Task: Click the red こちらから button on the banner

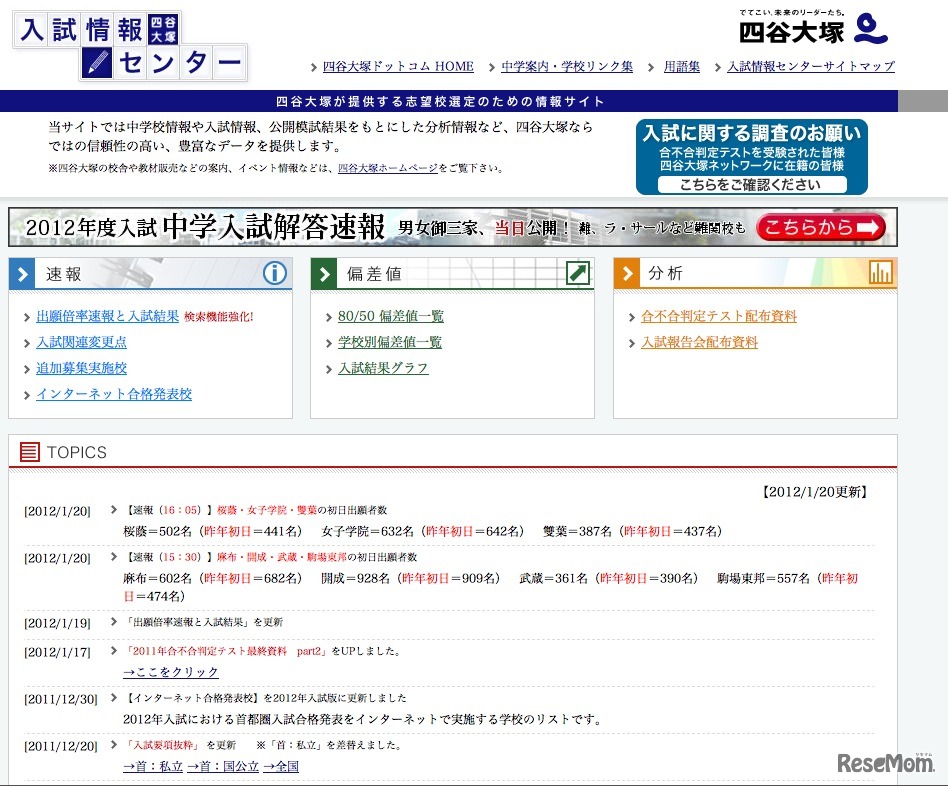Action: tap(820, 227)
